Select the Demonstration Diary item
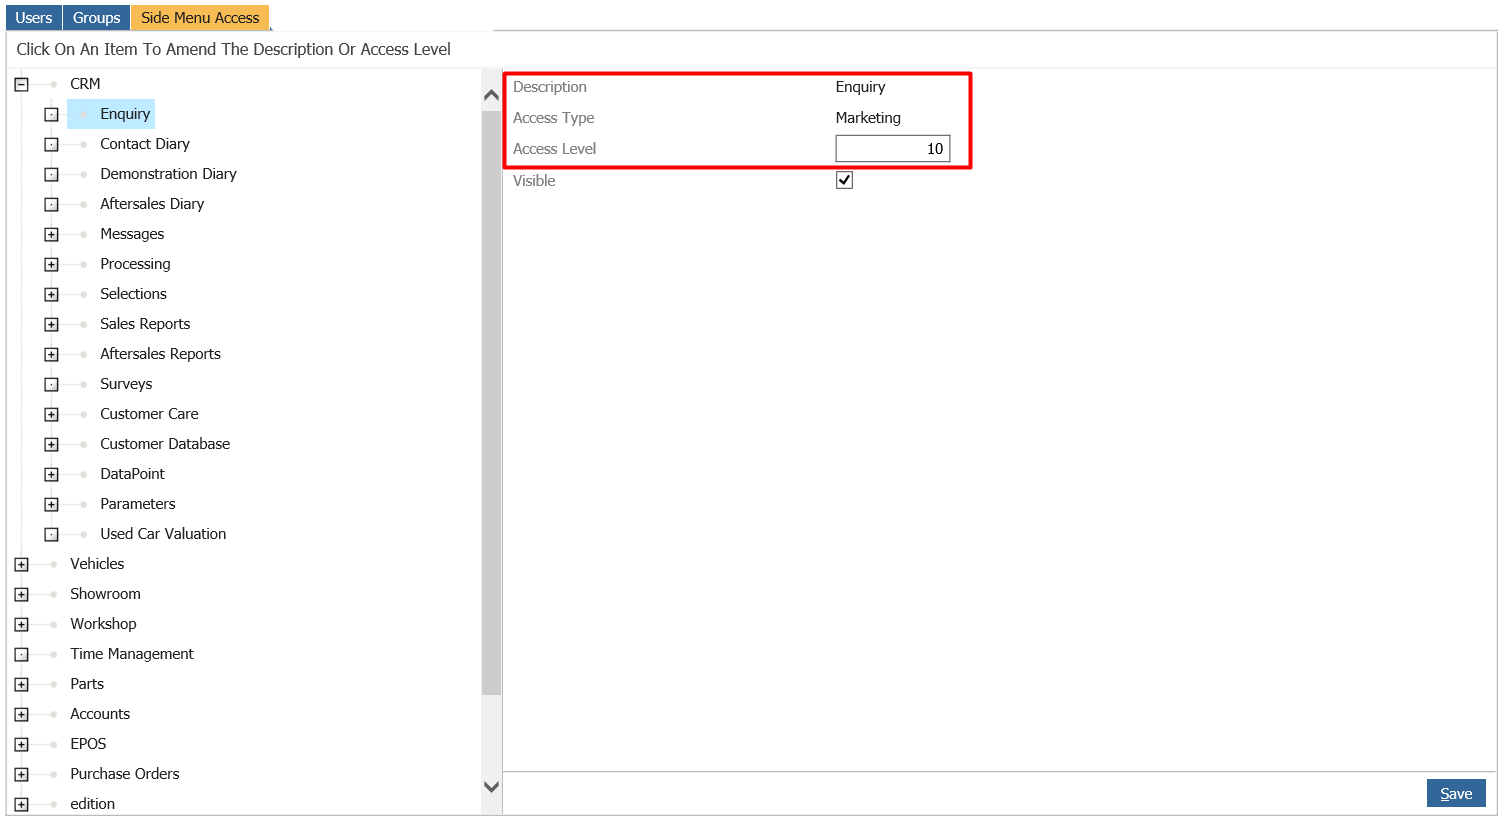Screen dimensions: 1503x818 pos(168,173)
